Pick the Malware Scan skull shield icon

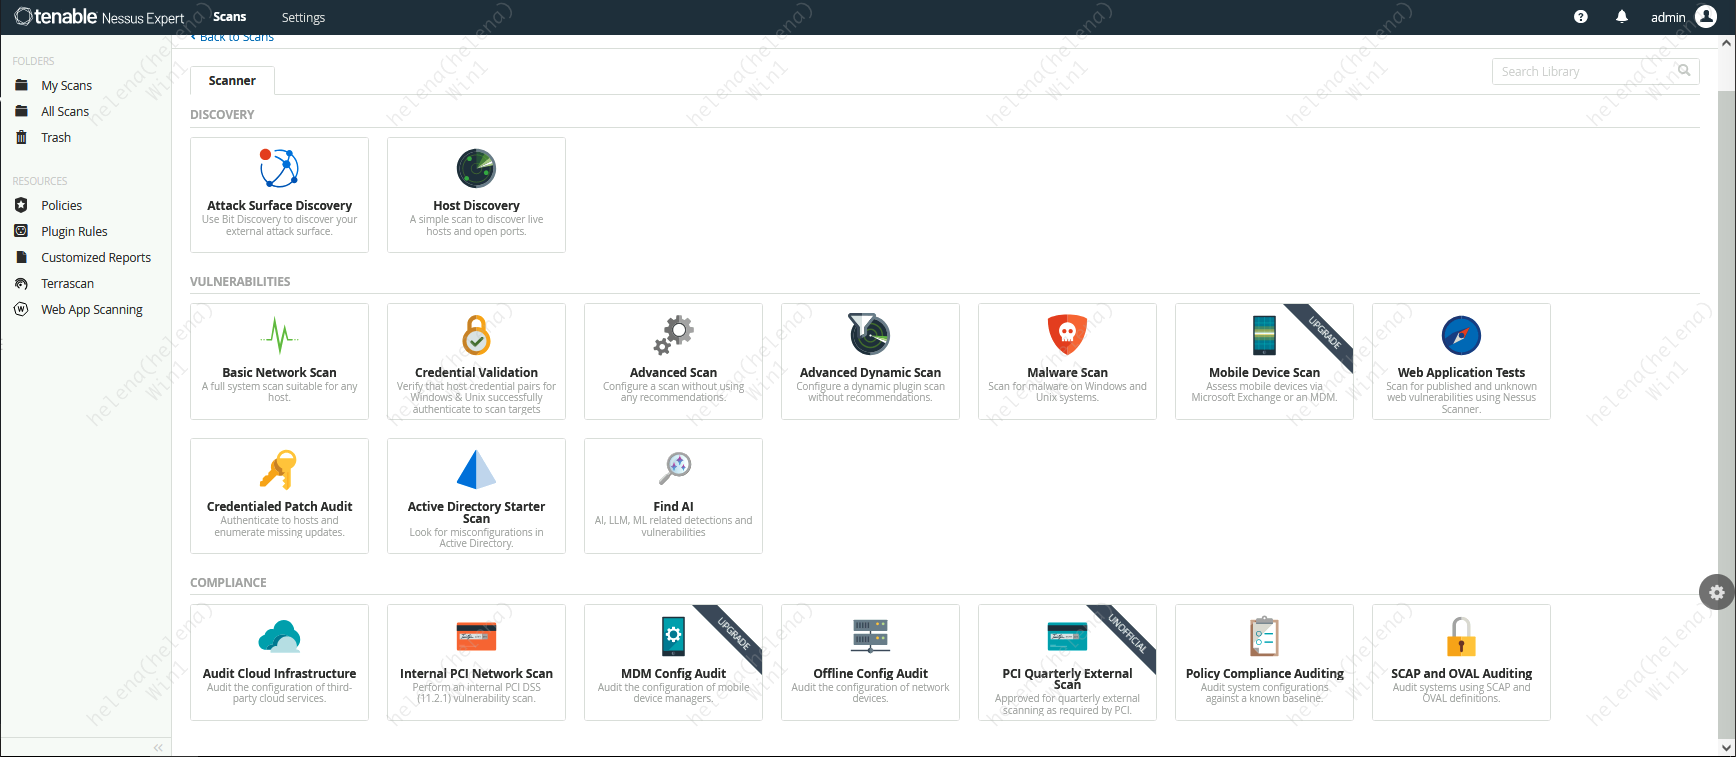pyautogui.click(x=1067, y=335)
